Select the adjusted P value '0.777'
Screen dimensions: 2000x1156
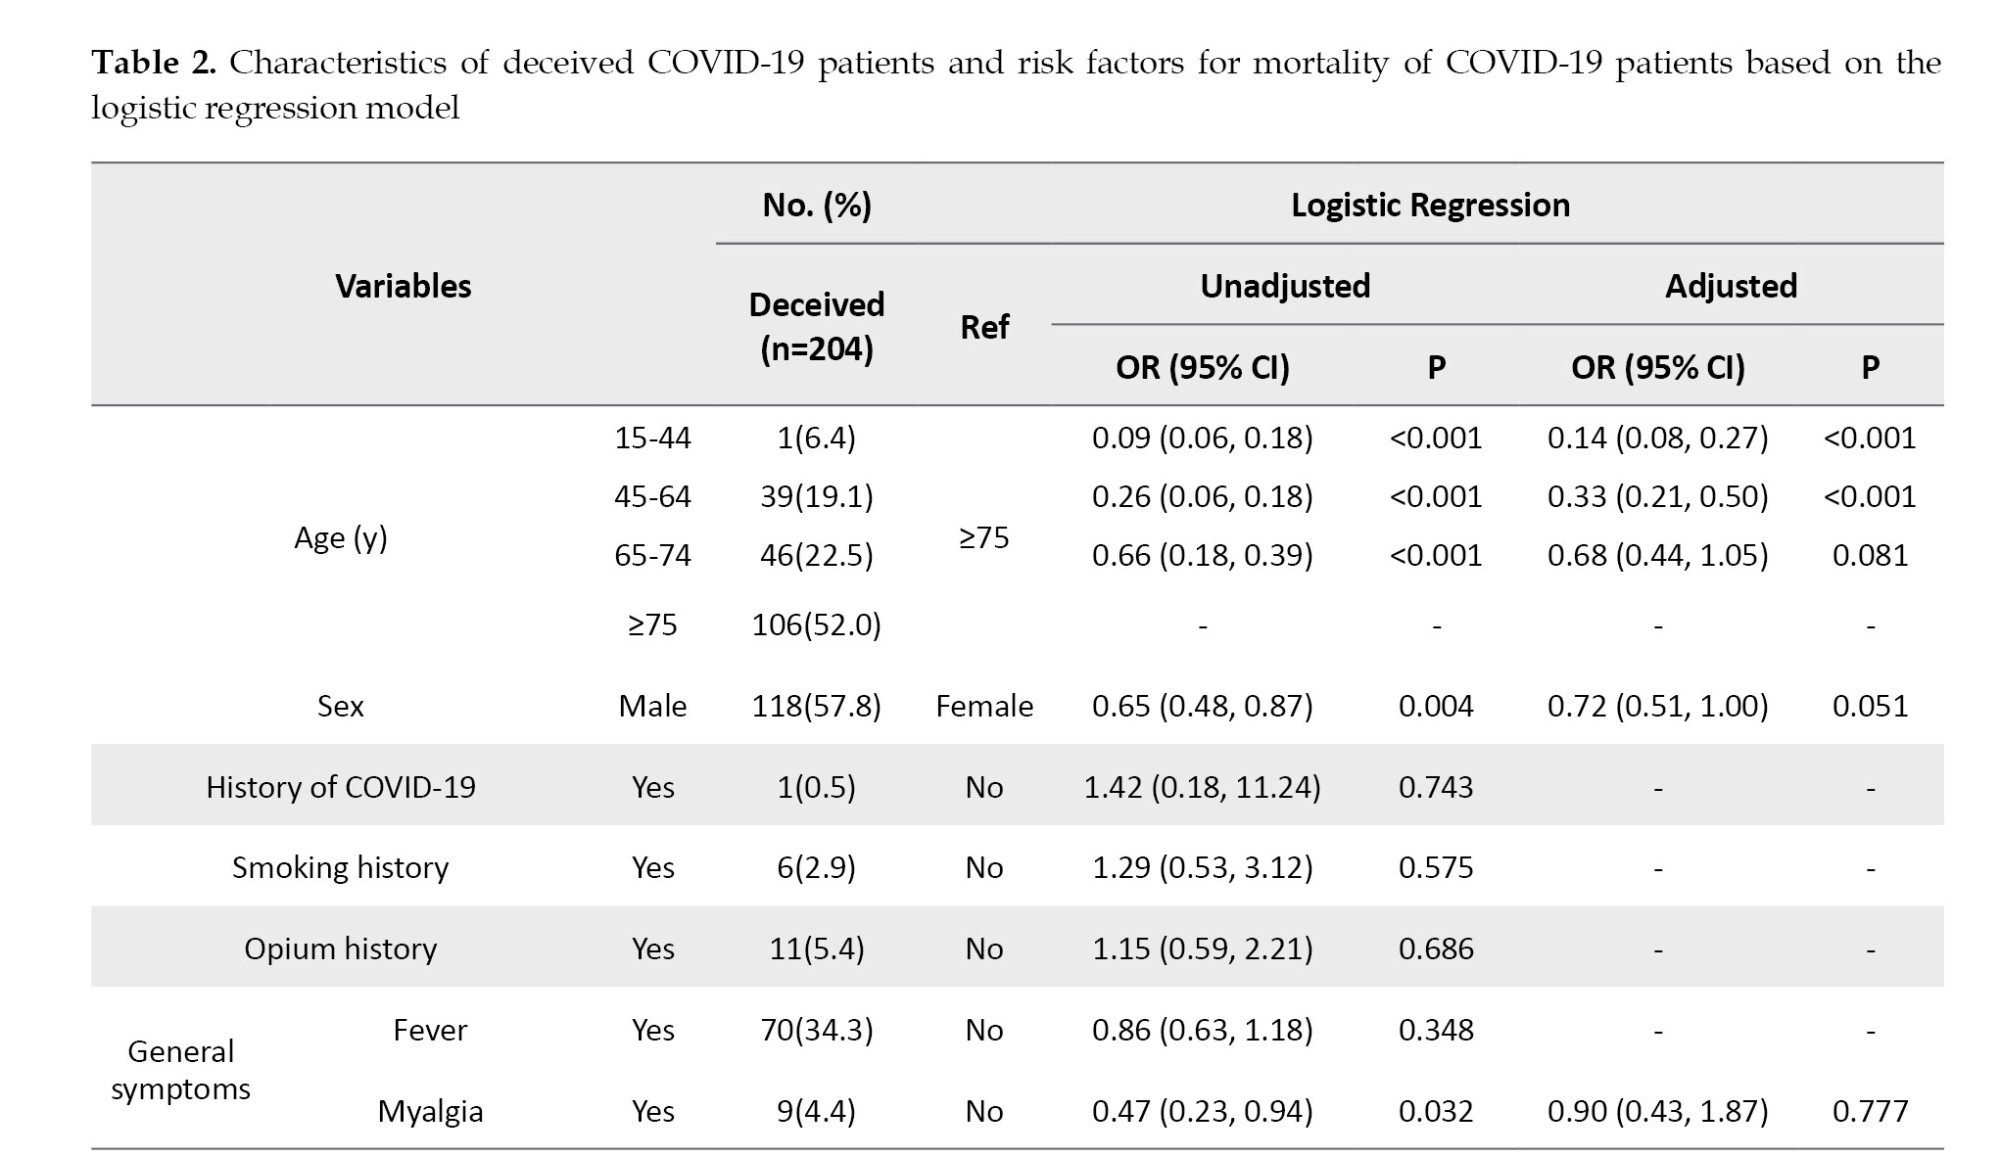coord(1870,1111)
